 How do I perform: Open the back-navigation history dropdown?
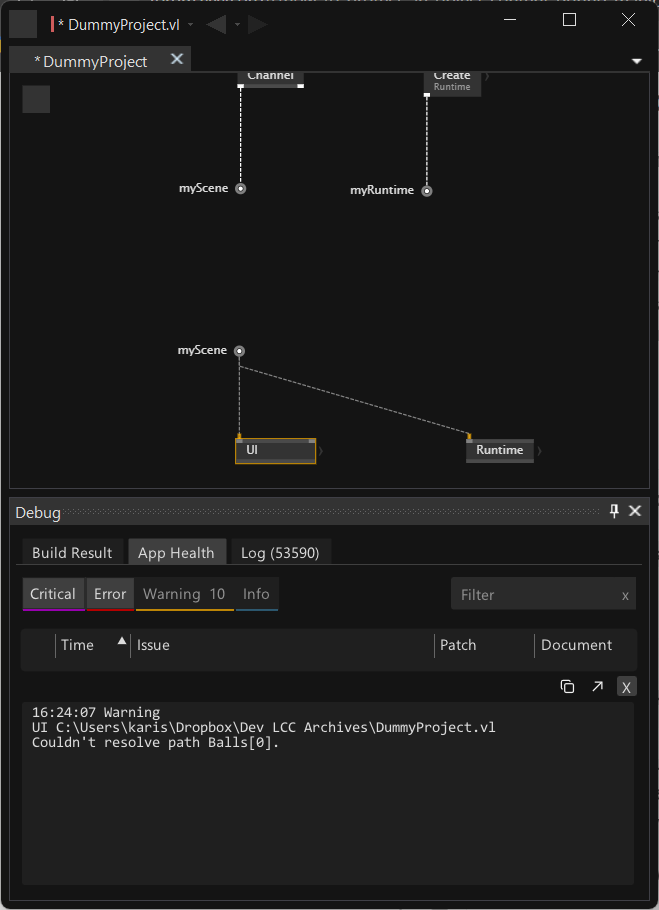[x=238, y=24]
